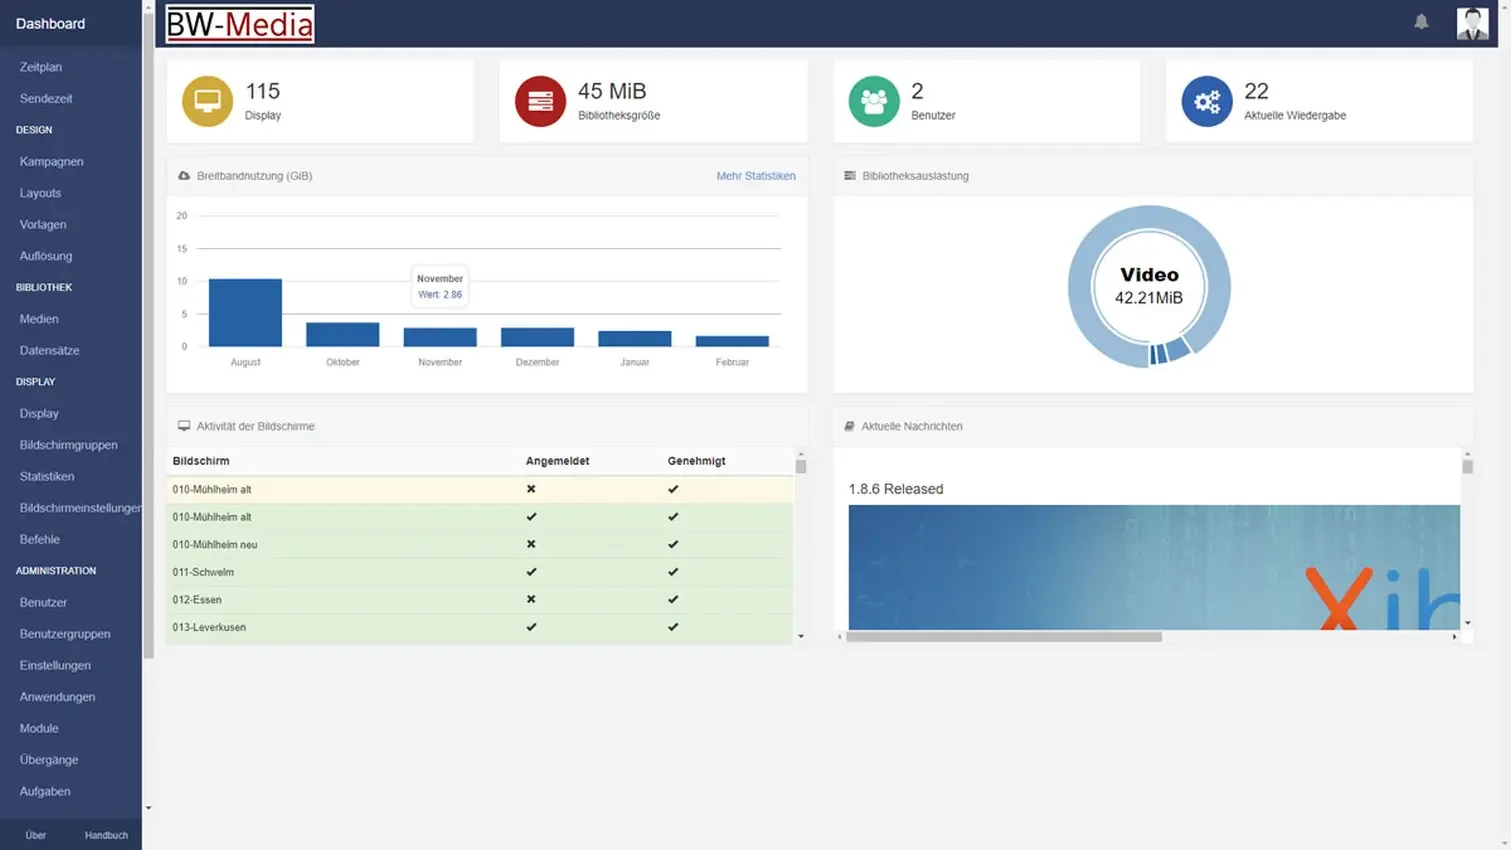Click the scroll-down arrow of the activity table

point(801,636)
